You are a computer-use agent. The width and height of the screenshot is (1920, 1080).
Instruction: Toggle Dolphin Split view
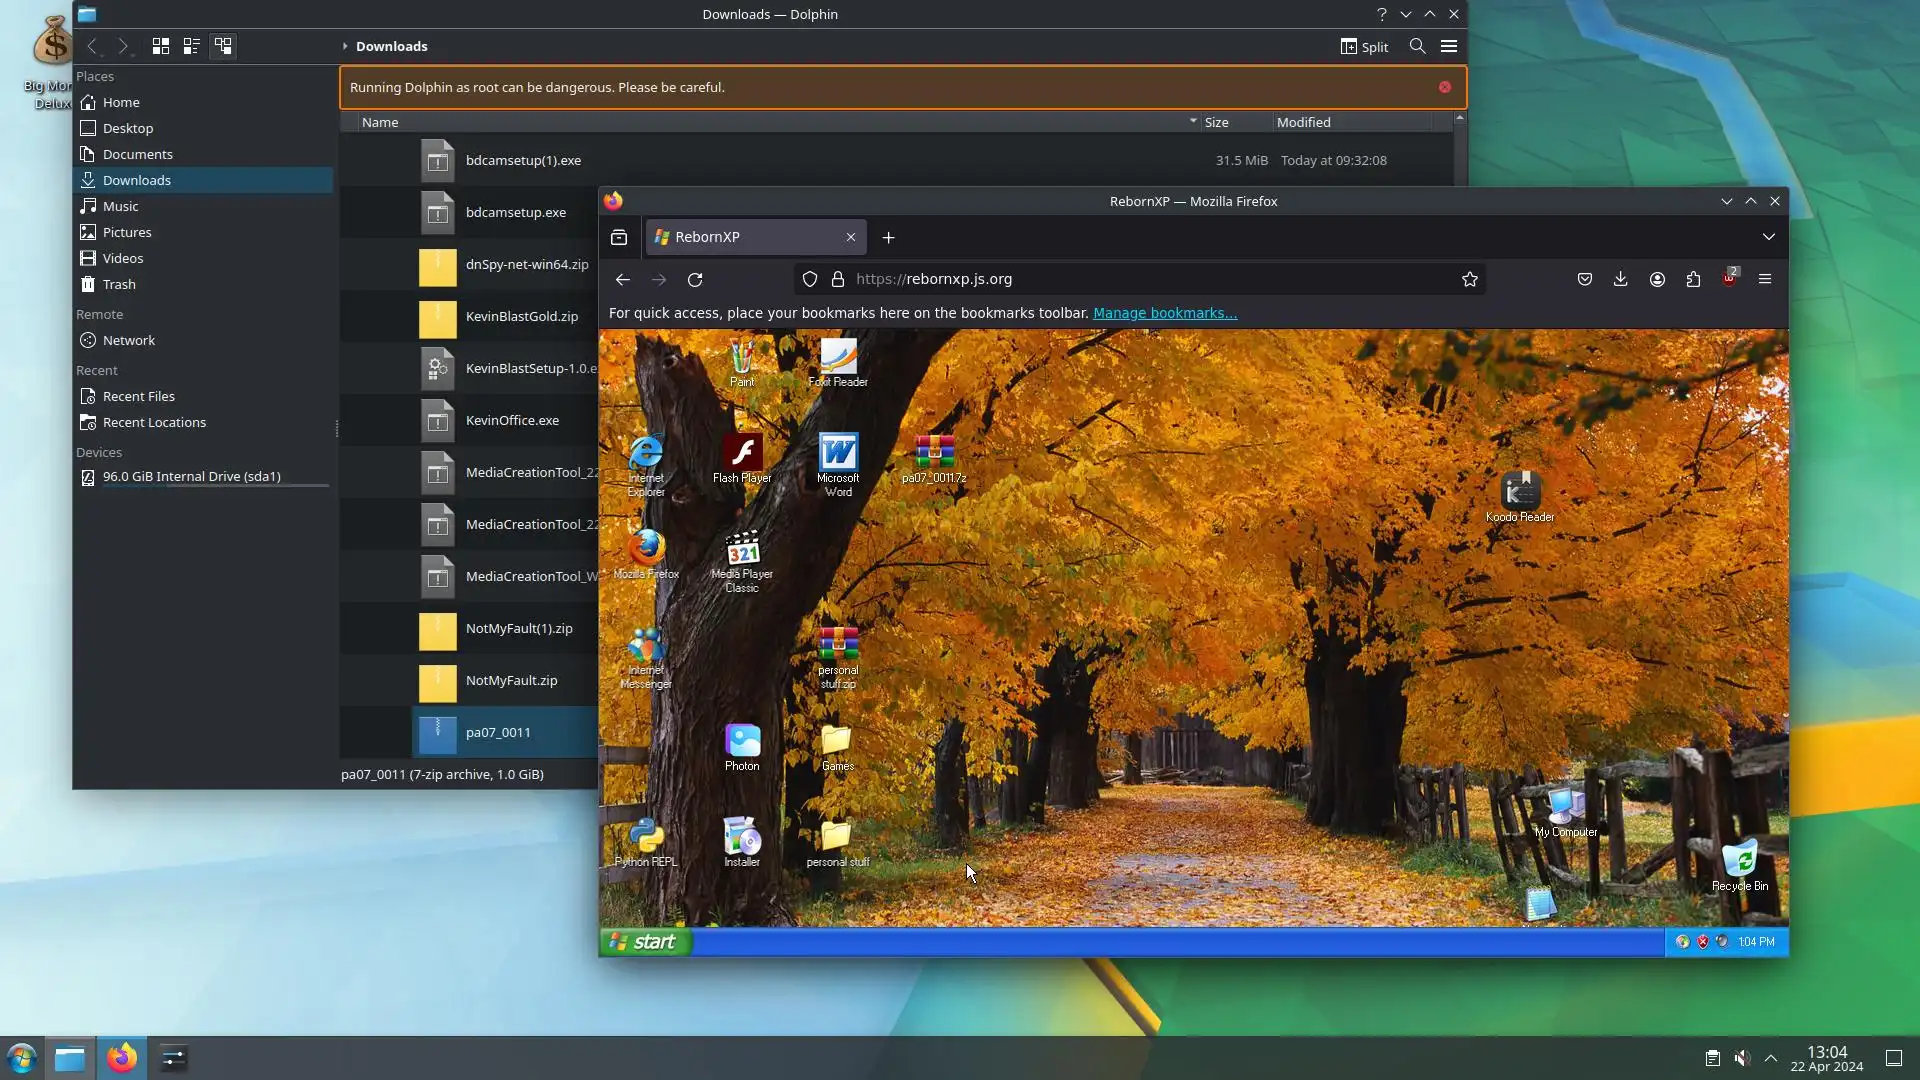tap(1364, 46)
